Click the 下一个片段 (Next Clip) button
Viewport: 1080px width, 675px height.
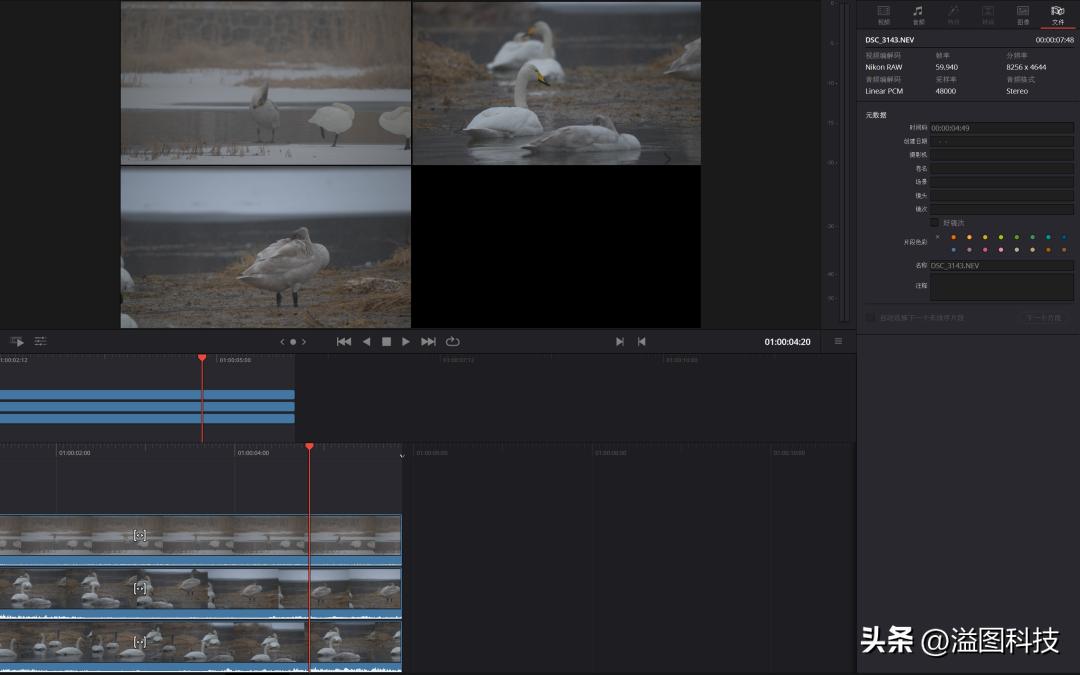pos(1043,318)
